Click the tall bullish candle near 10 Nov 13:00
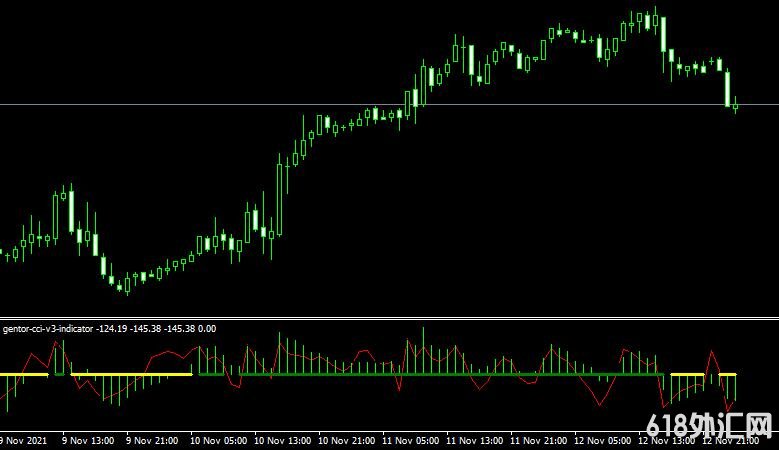This screenshot has width=779, height=450. pyautogui.click(x=281, y=190)
